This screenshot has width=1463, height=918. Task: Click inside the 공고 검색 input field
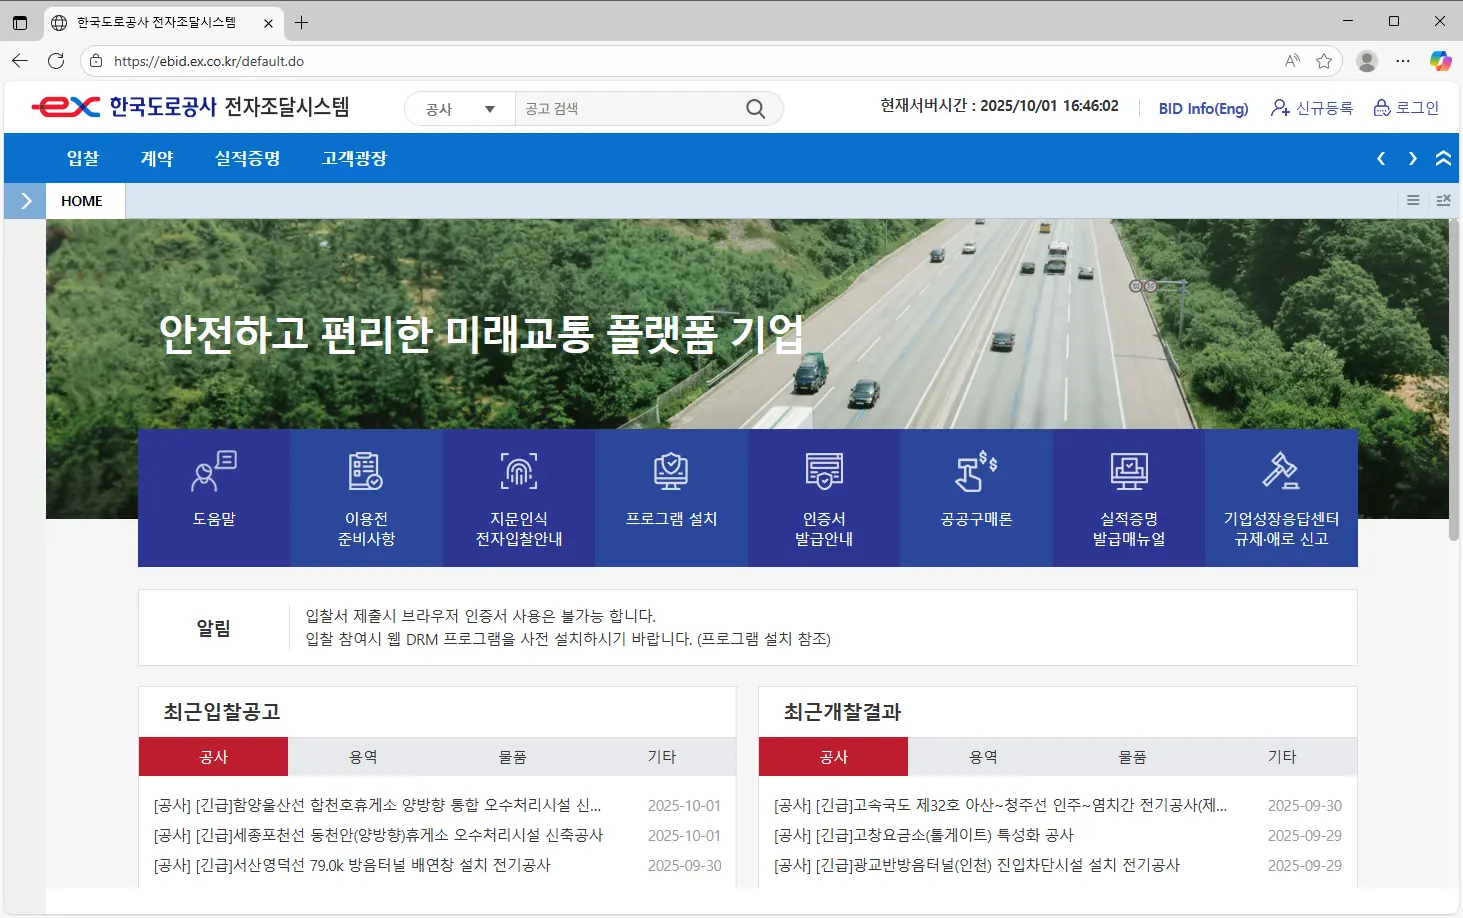[x=620, y=108]
